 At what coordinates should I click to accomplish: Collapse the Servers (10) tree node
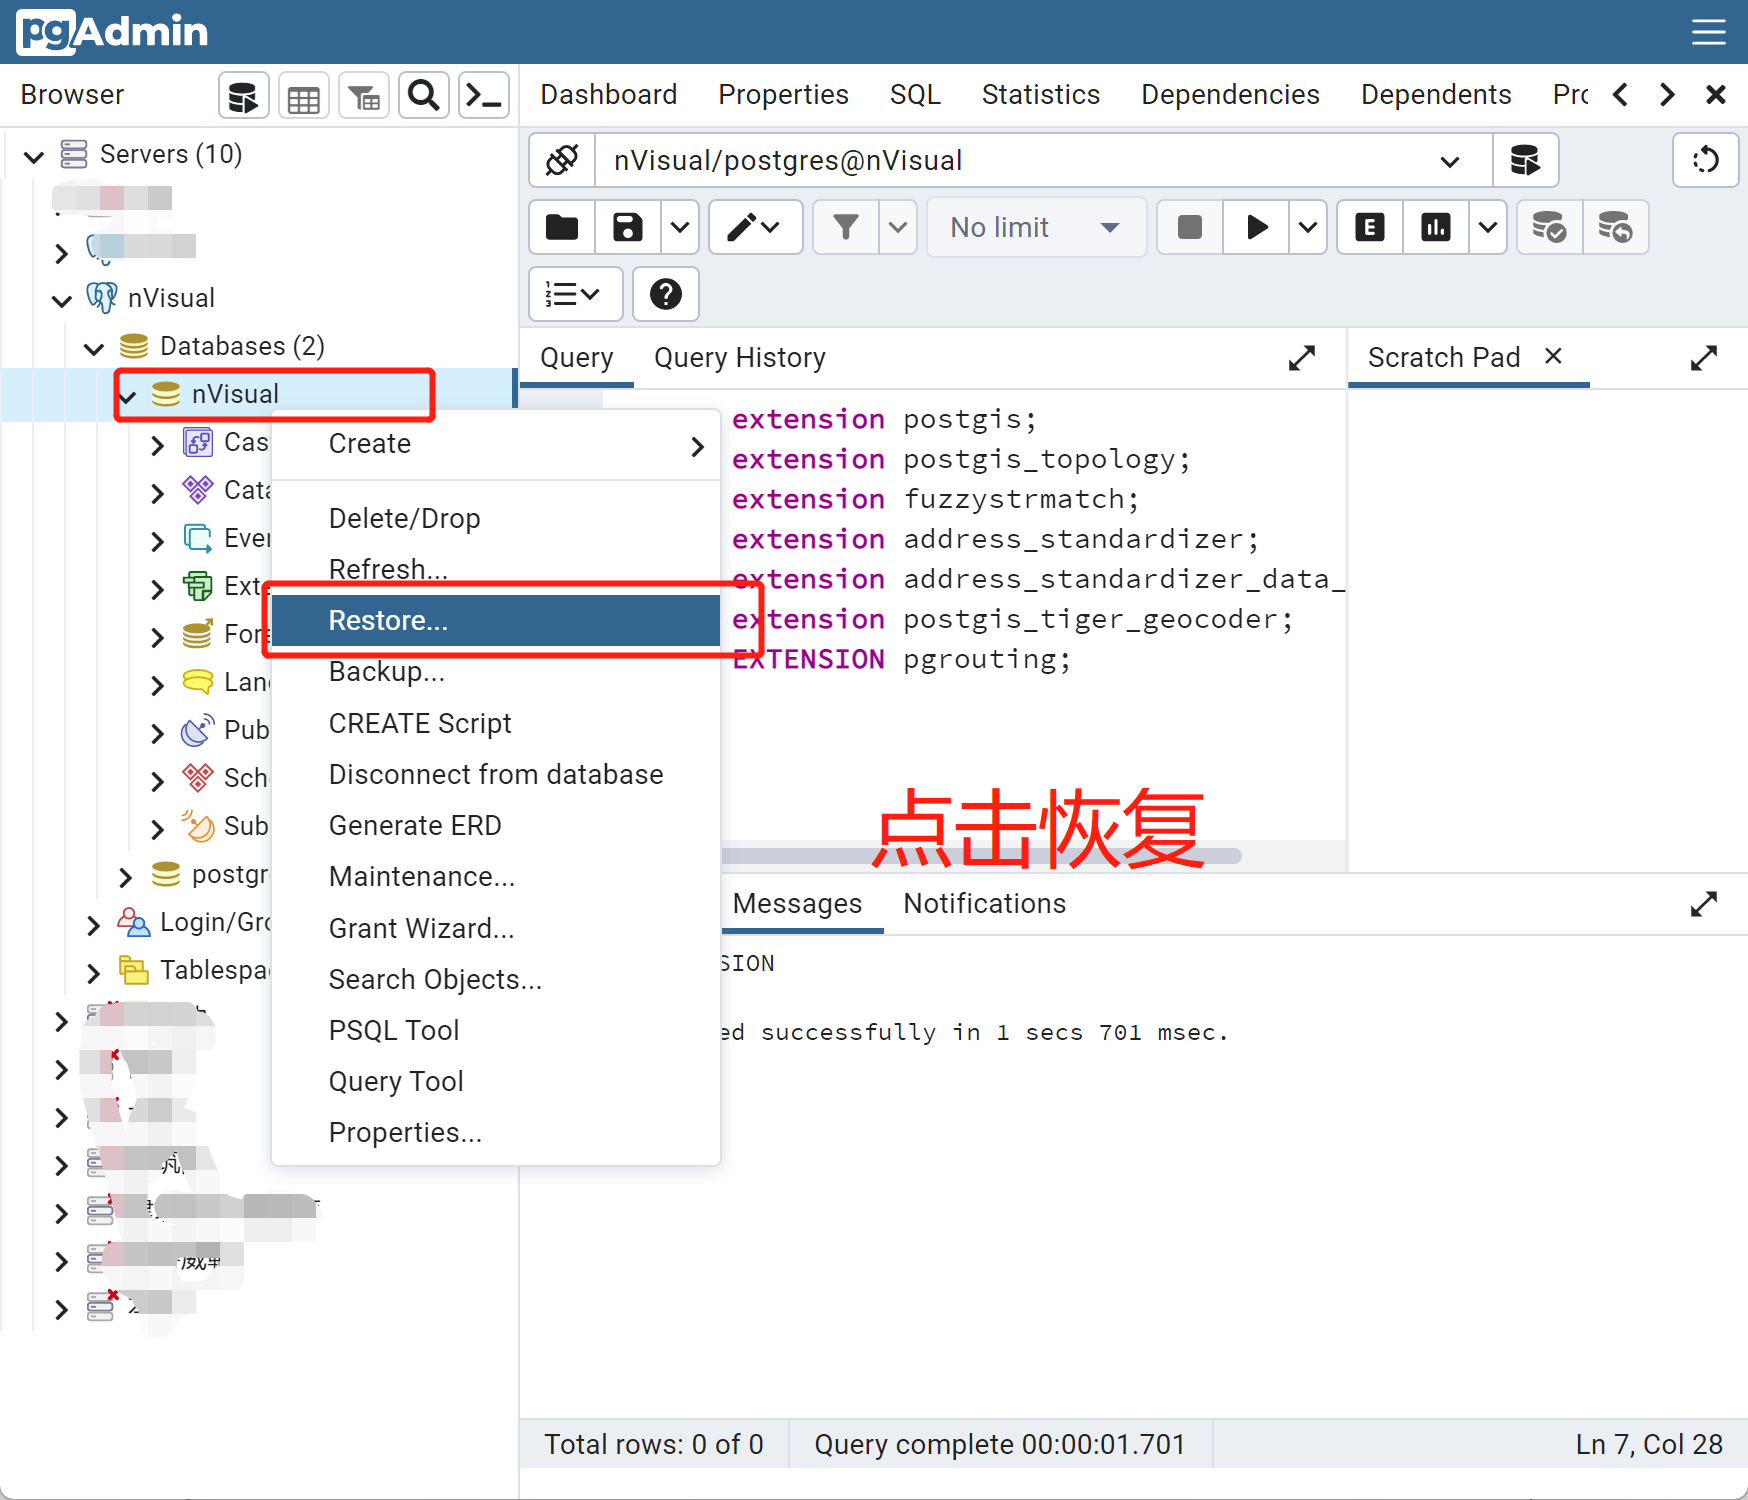coord(34,156)
